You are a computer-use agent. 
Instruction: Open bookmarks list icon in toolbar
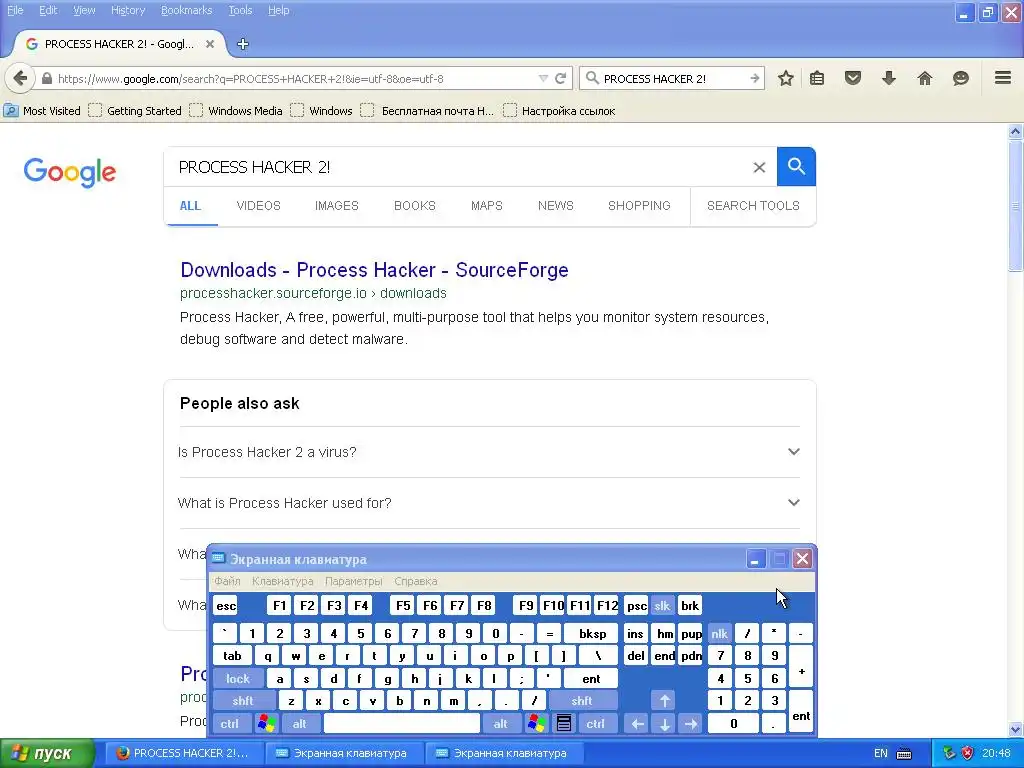pos(817,78)
